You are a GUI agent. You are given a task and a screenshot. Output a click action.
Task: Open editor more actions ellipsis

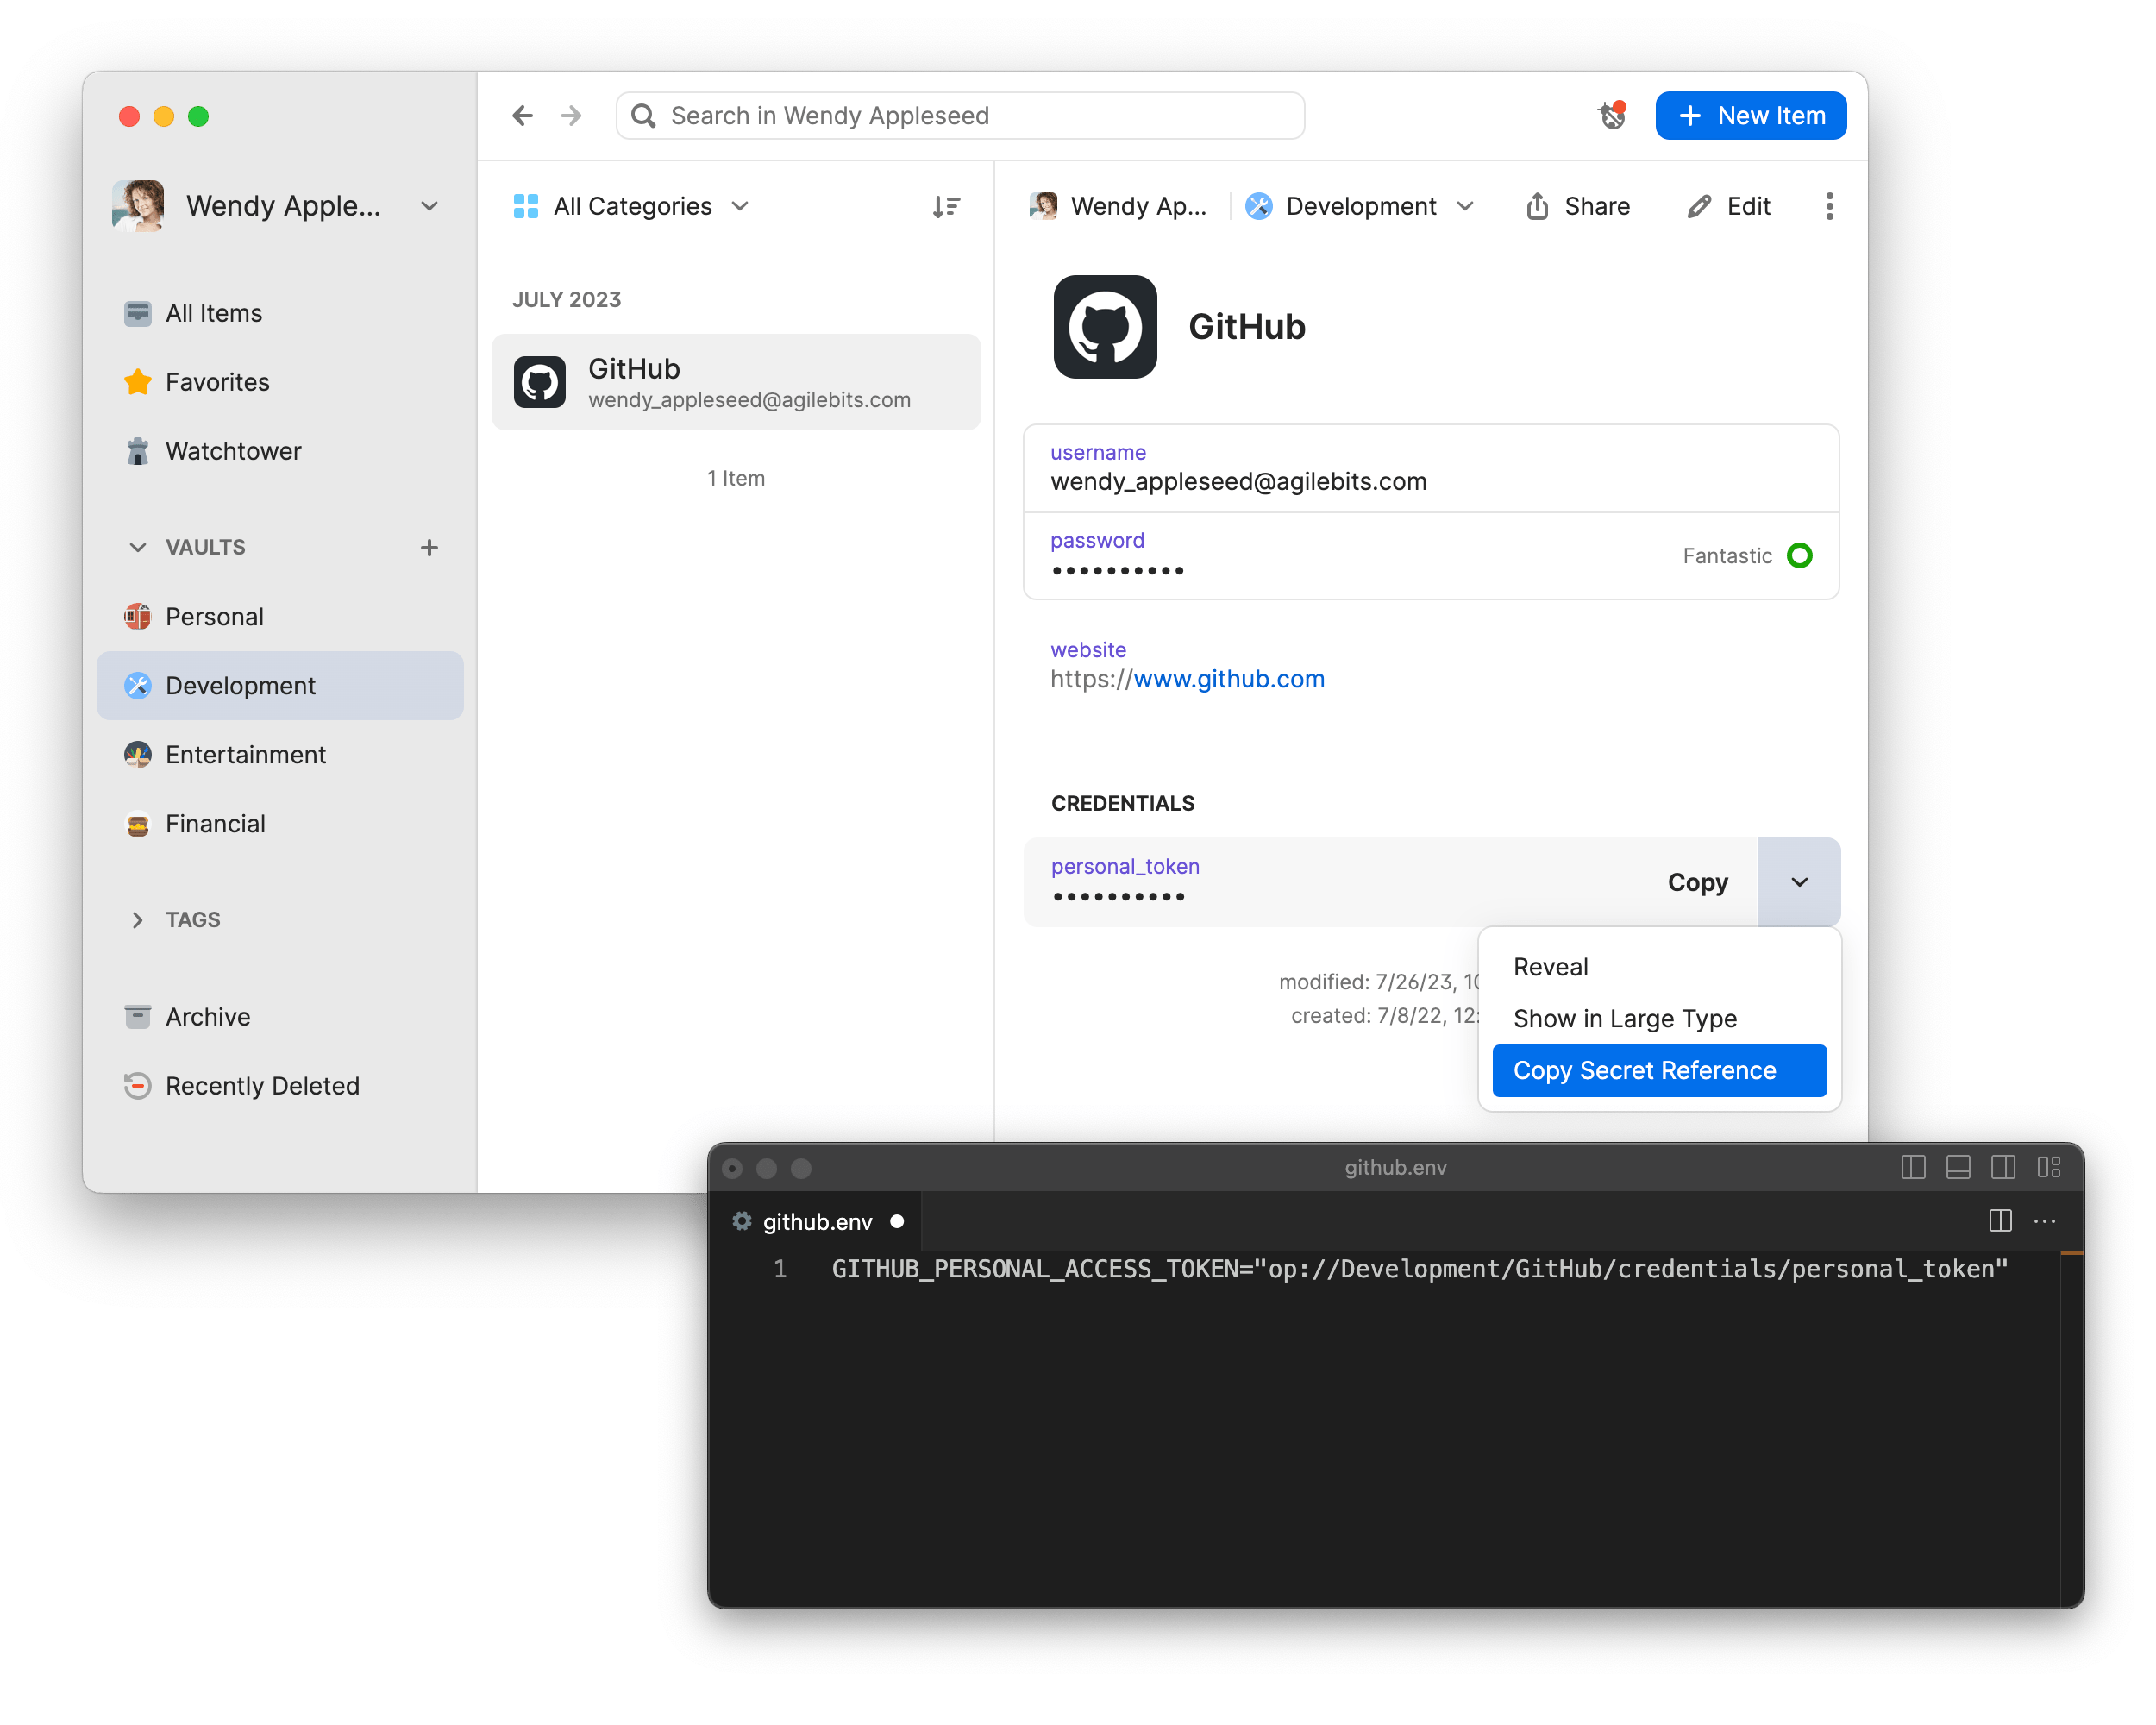coord(2044,1221)
